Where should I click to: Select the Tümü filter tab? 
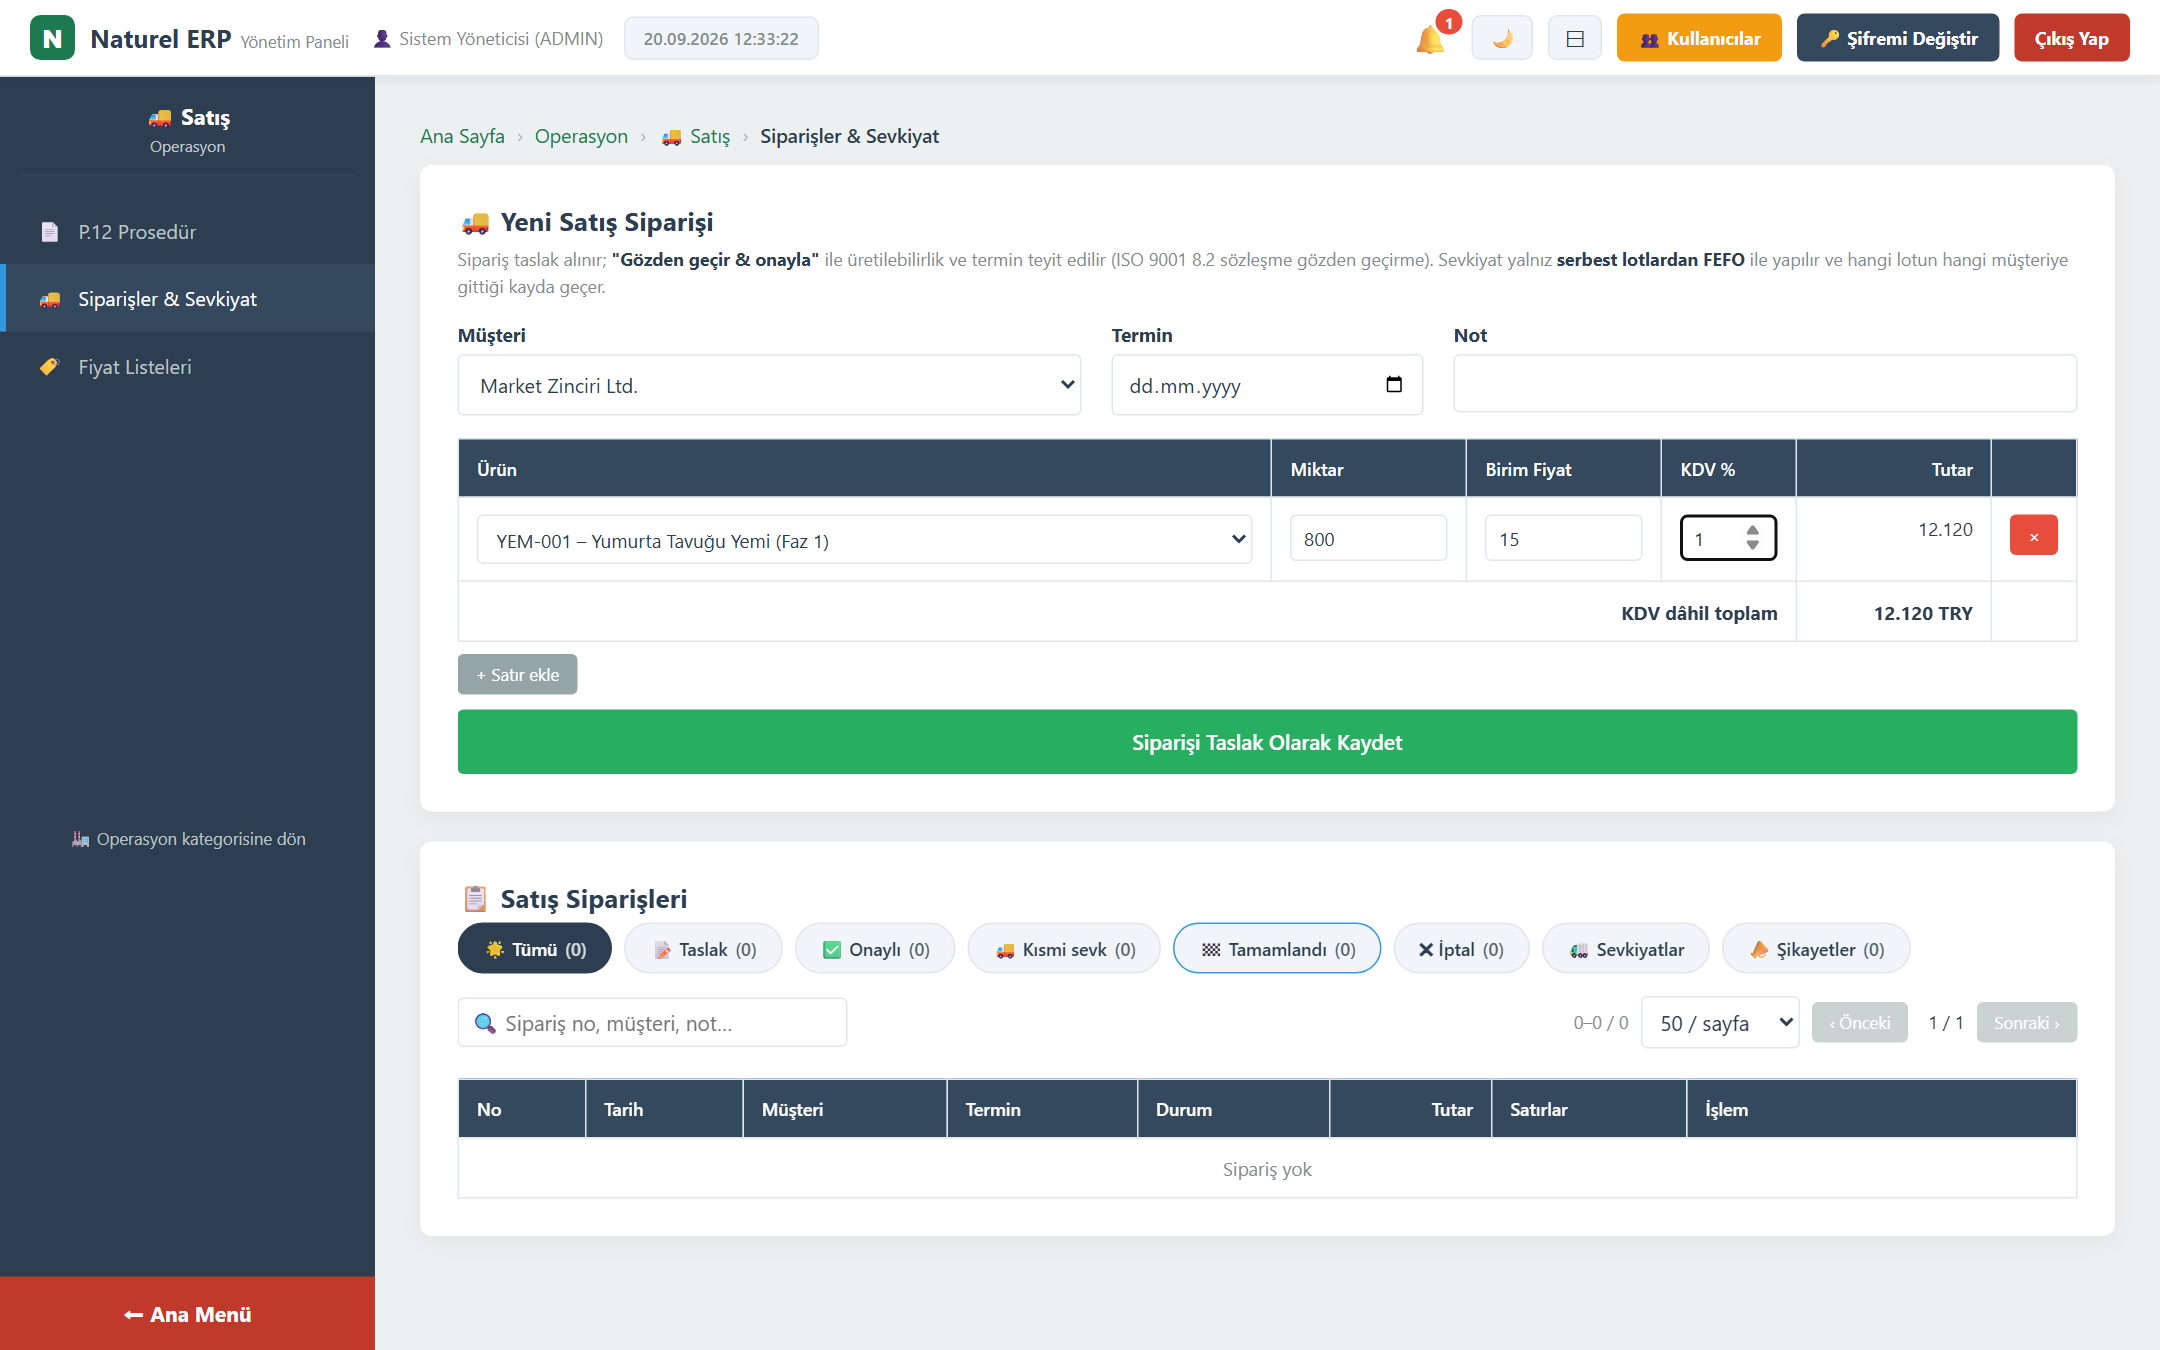(x=535, y=949)
